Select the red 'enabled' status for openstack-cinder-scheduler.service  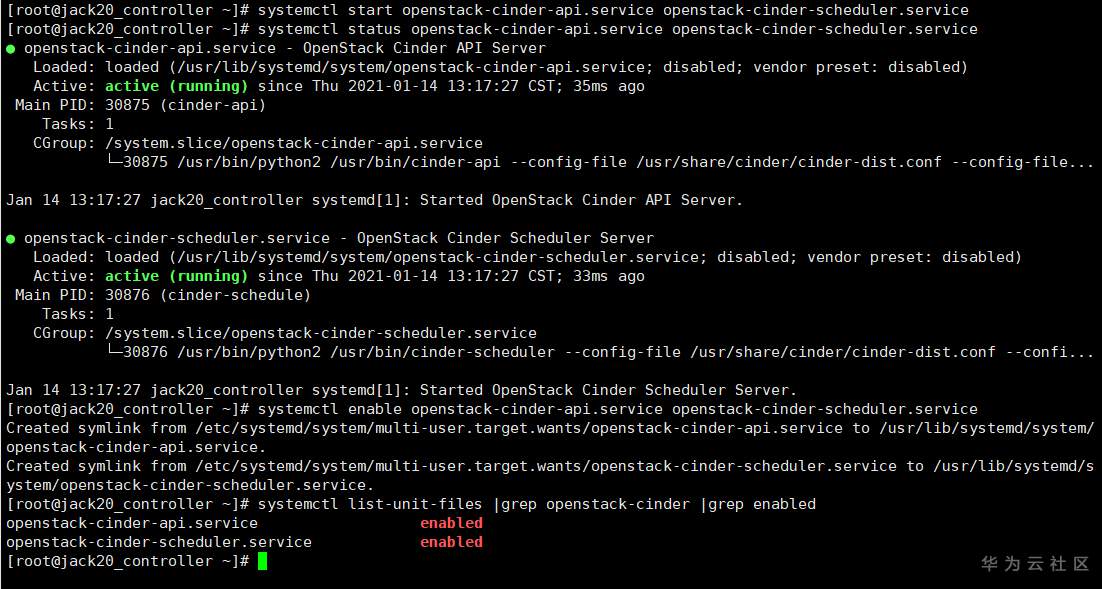coord(451,542)
